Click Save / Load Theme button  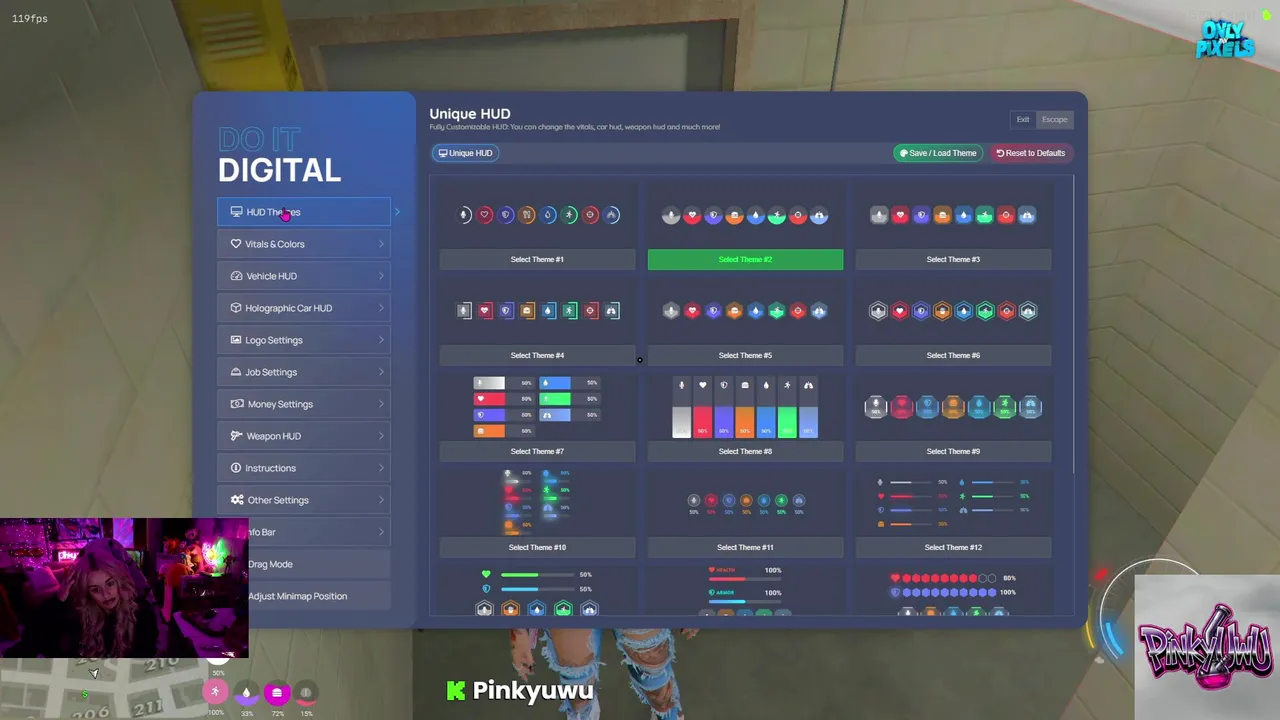tap(938, 153)
